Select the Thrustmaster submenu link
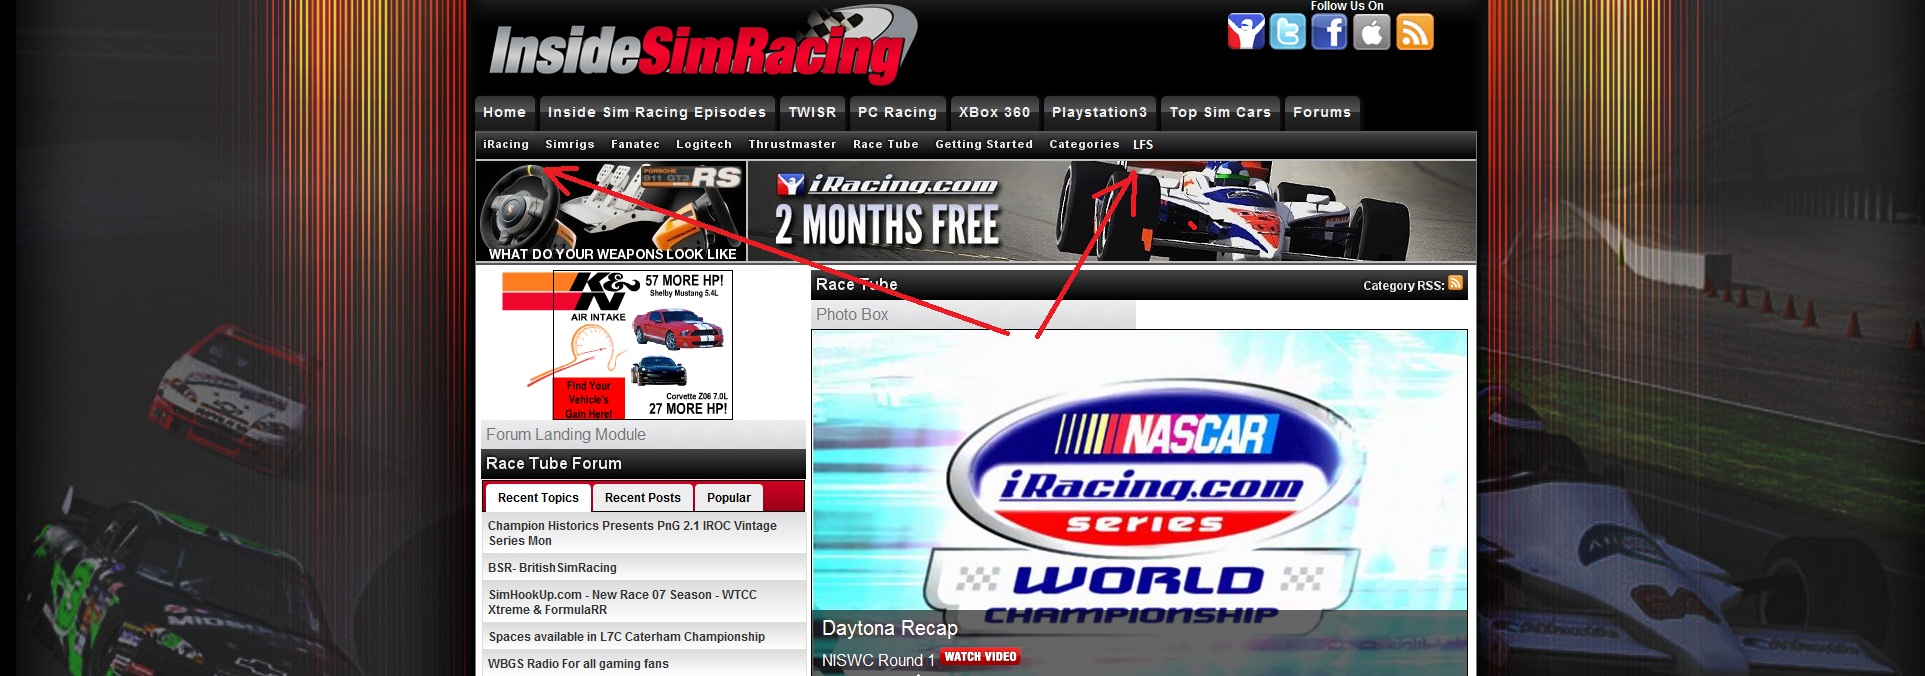Viewport: 1925px width, 676px height. (x=792, y=145)
